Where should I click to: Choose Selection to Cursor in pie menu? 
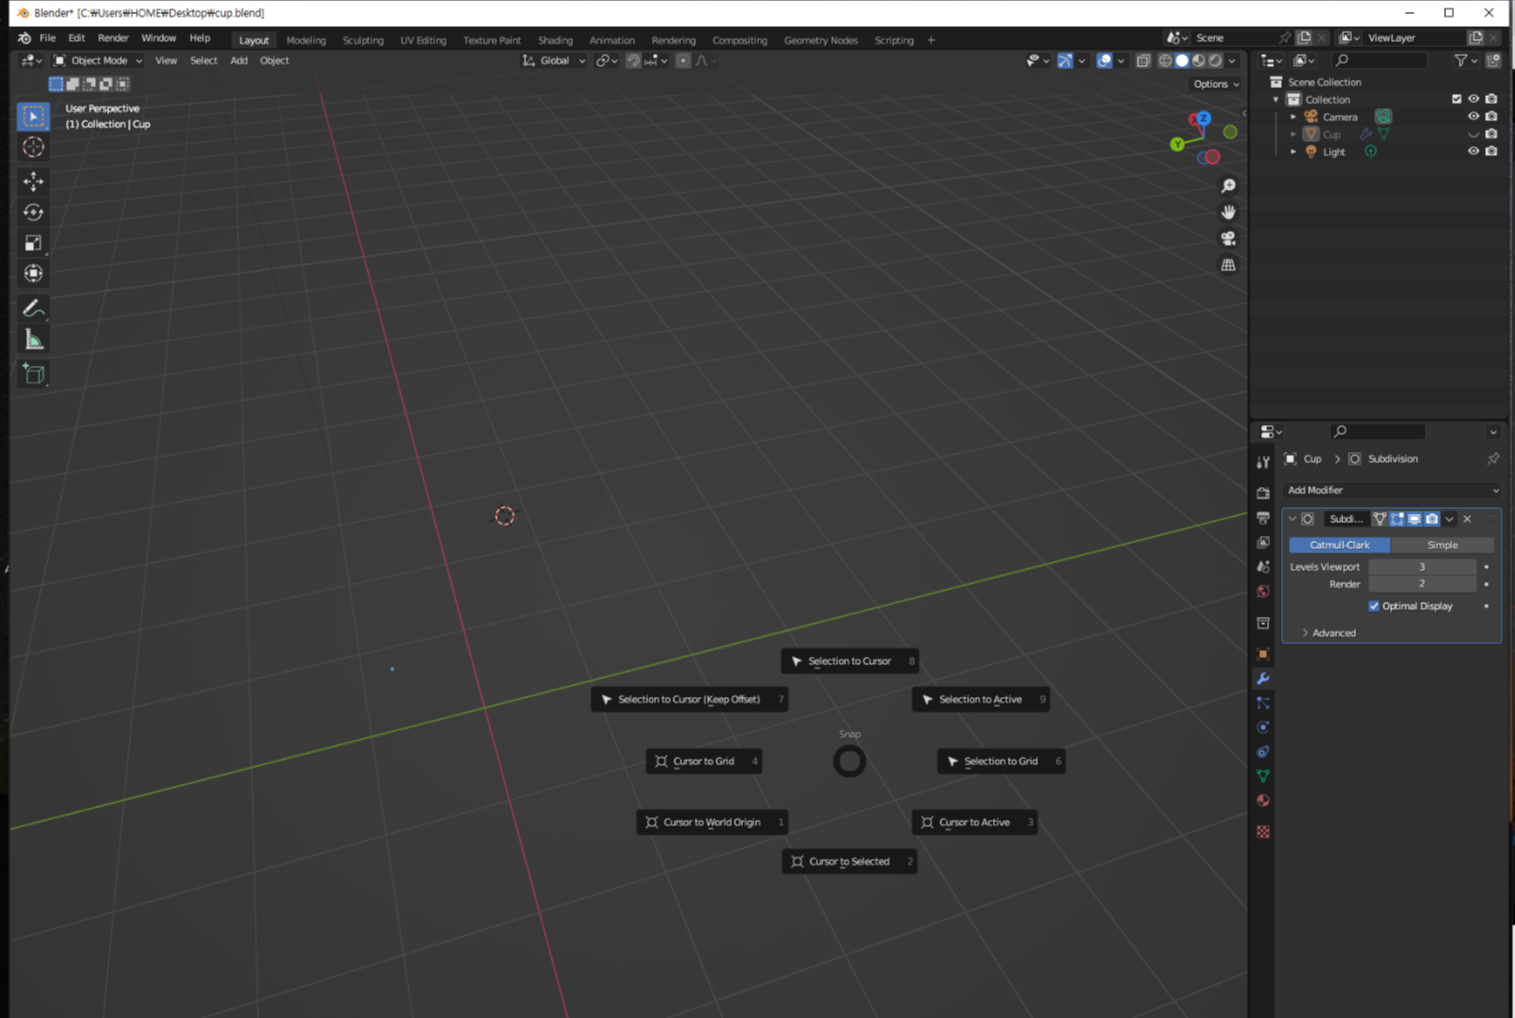click(850, 661)
